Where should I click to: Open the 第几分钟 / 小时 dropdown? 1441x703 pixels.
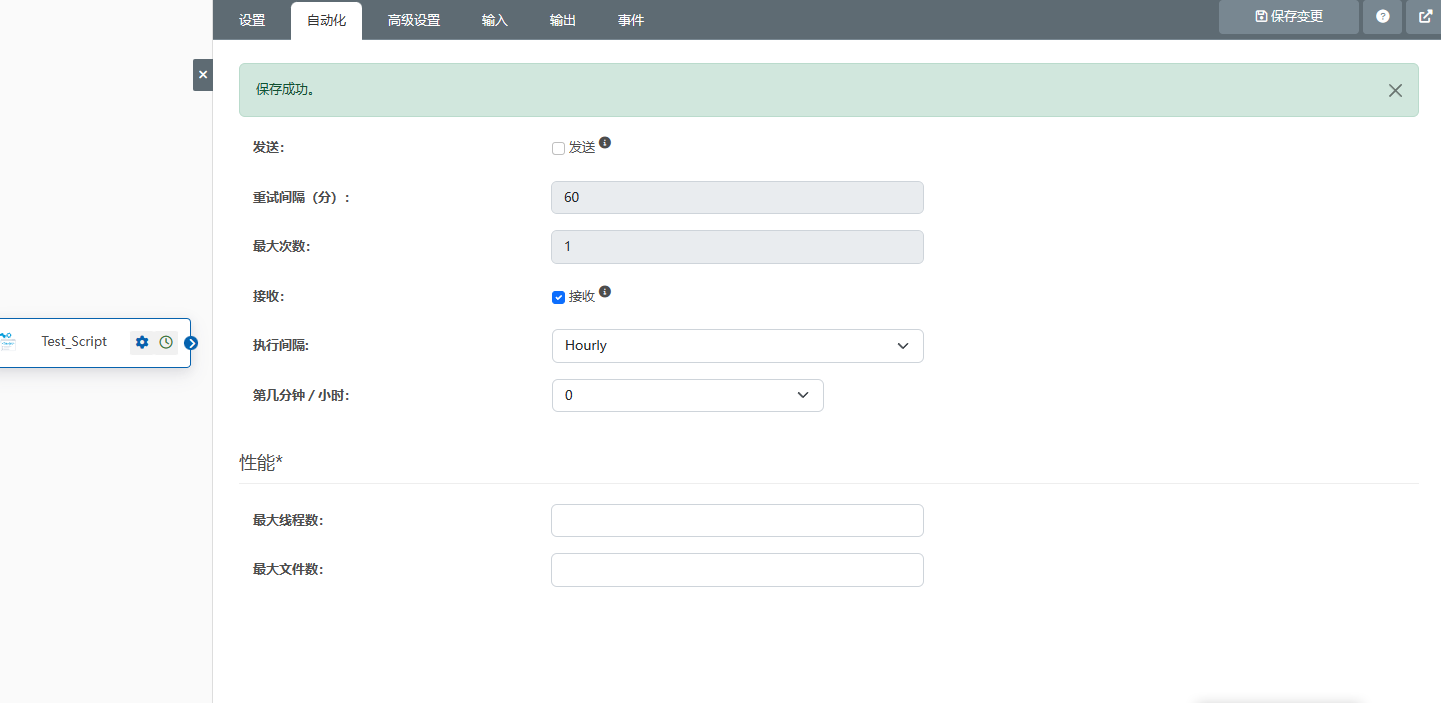tap(687, 395)
